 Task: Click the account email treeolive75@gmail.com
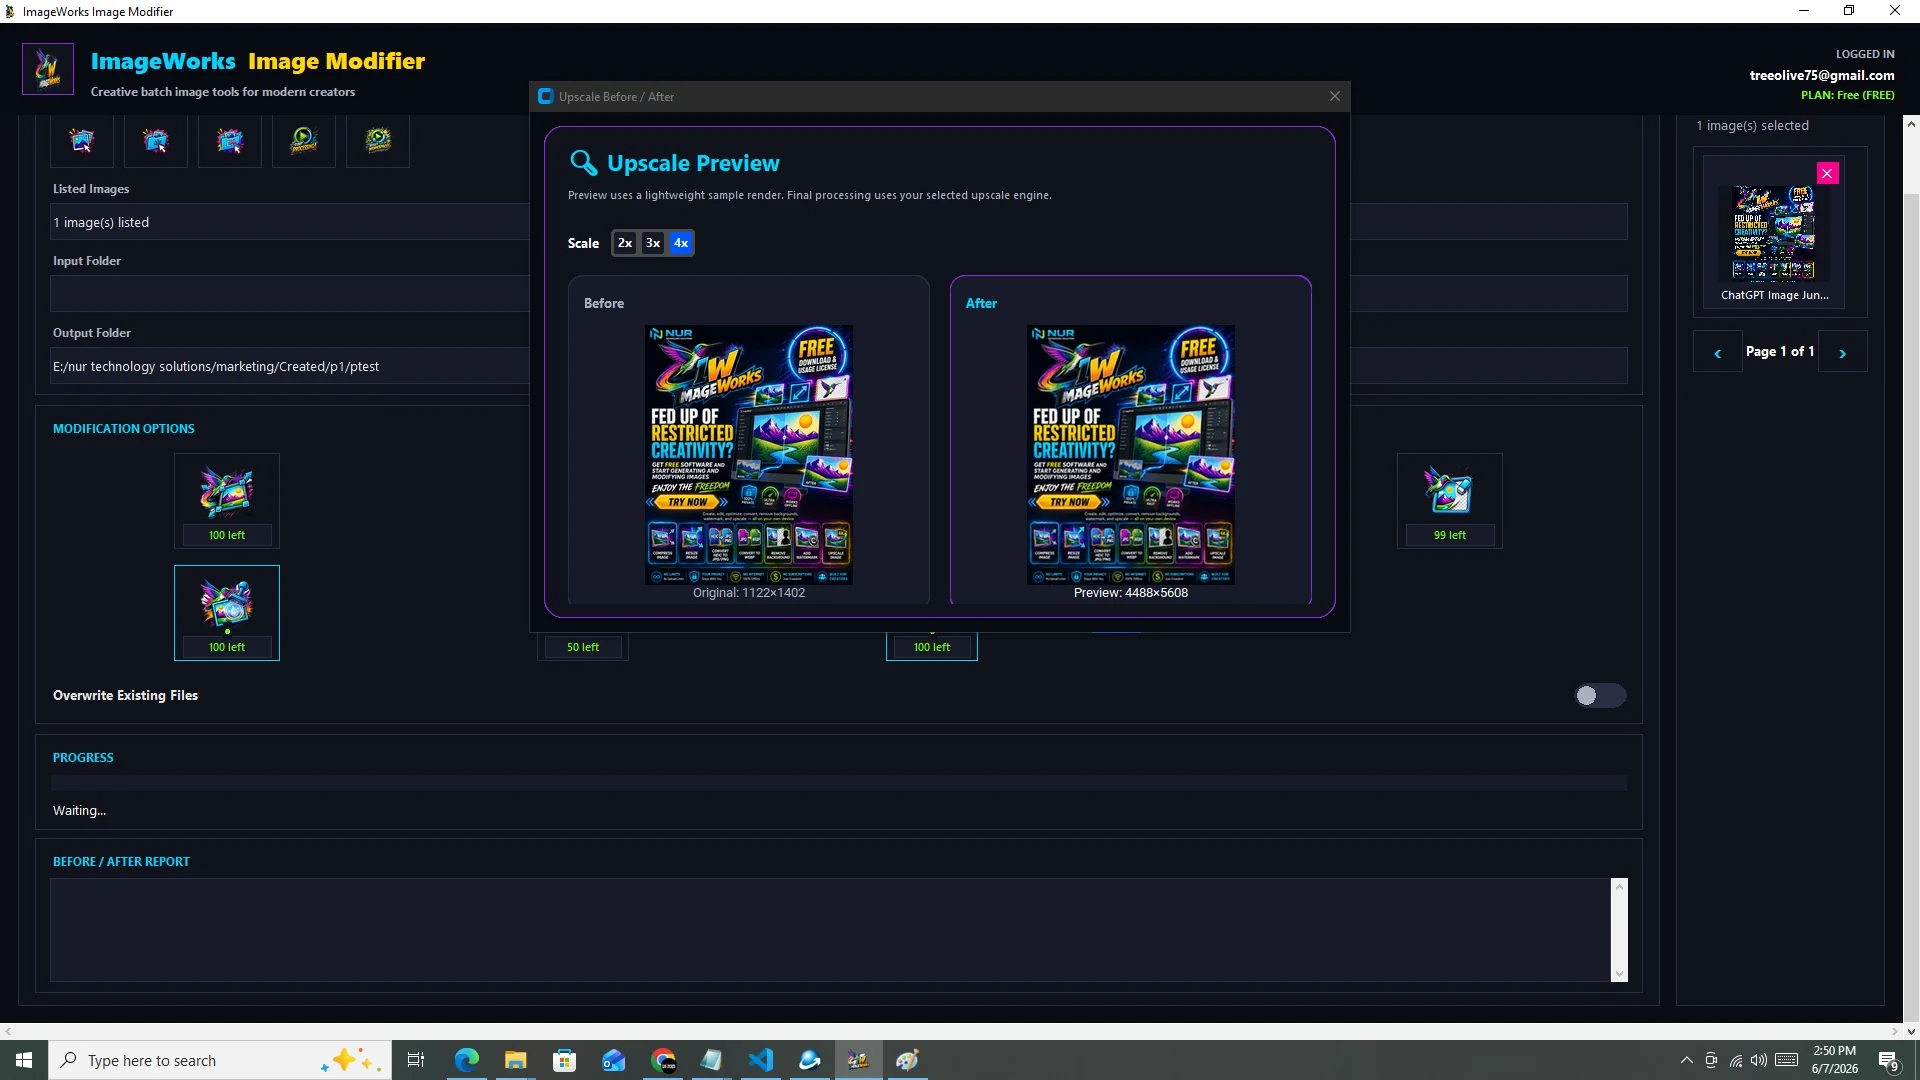(1822, 75)
